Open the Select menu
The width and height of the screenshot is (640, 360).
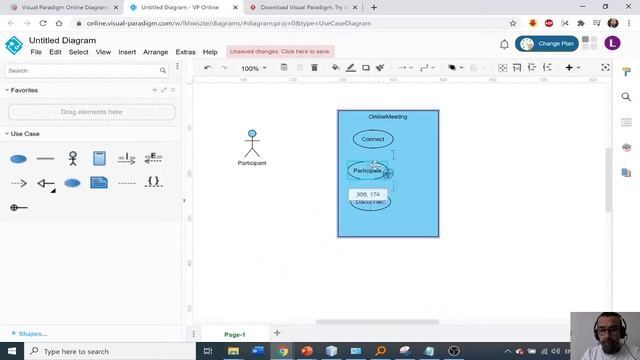[78, 52]
